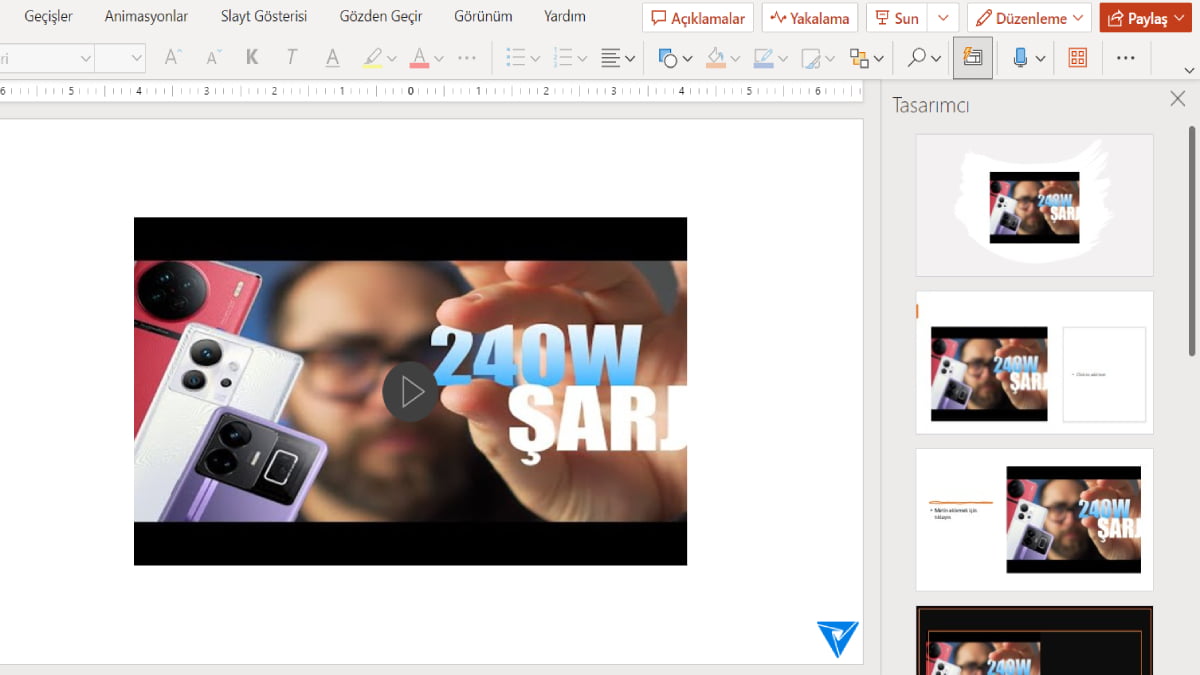The image size is (1200, 675).
Task: Open the text alignment dropdown
Action: coord(629,57)
